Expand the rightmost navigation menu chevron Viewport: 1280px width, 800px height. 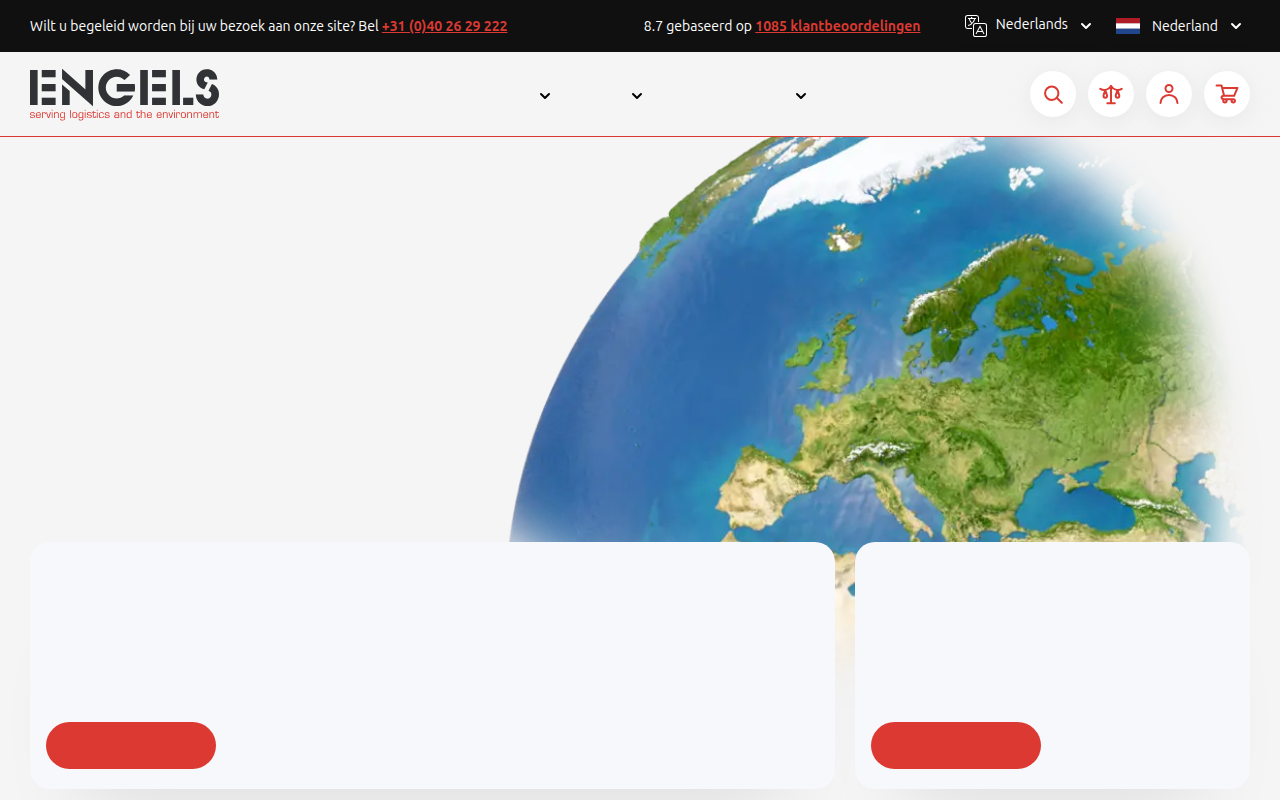[801, 96]
